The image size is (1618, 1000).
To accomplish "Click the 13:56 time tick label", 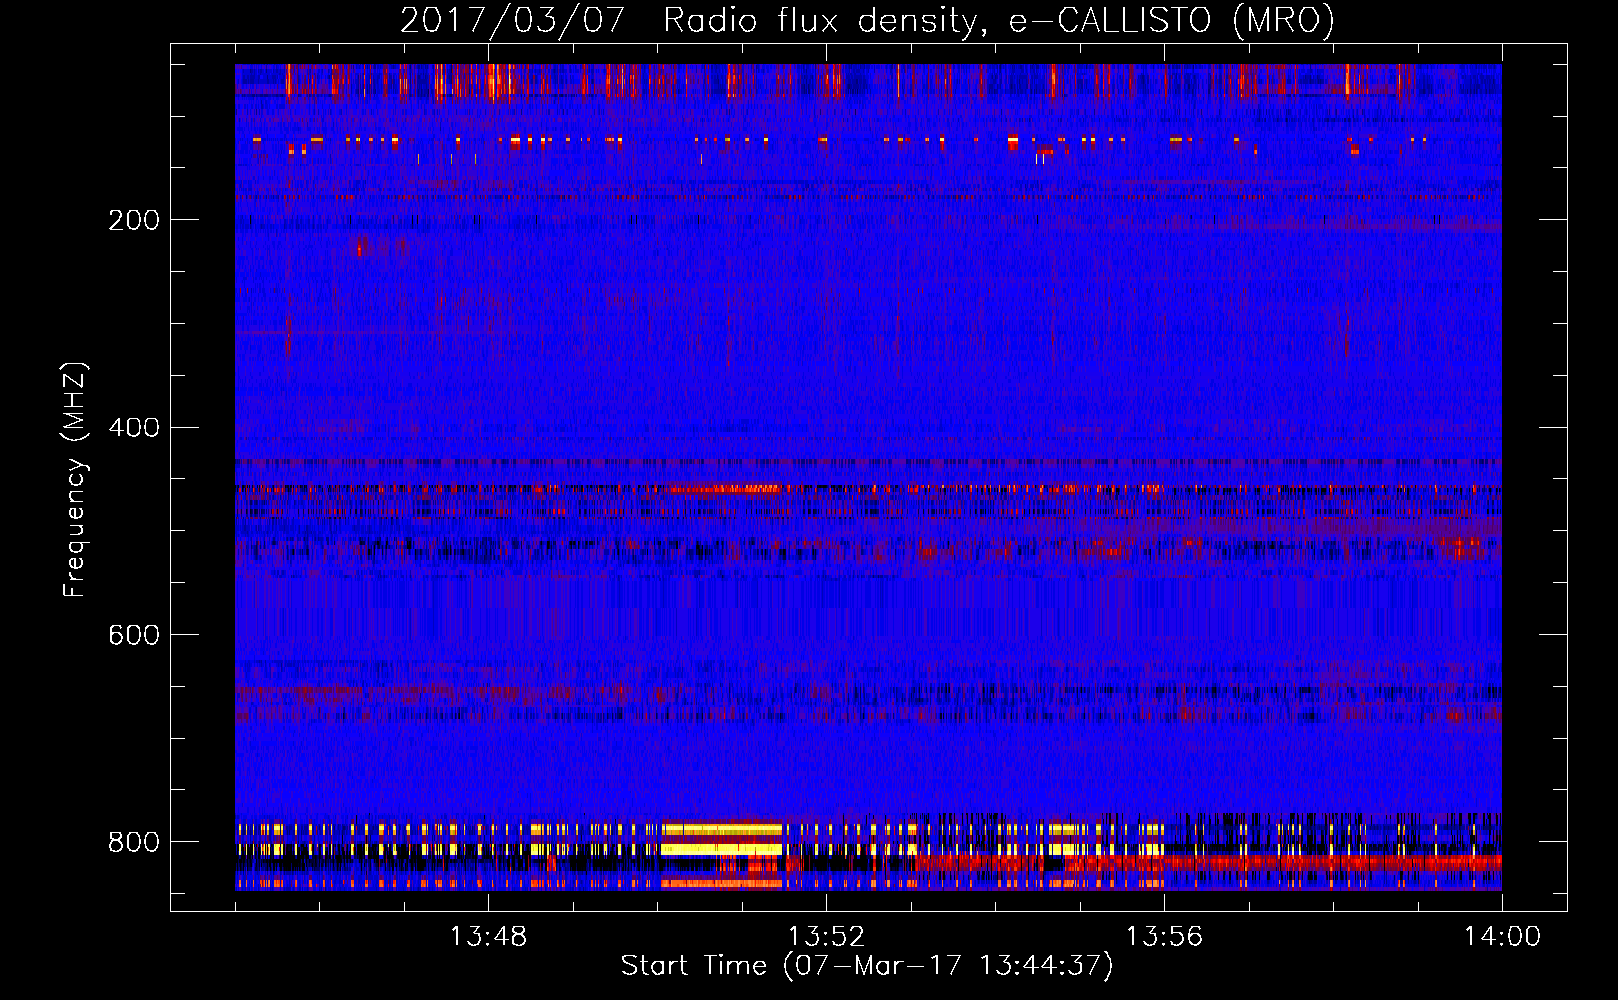I will click(x=1164, y=937).
